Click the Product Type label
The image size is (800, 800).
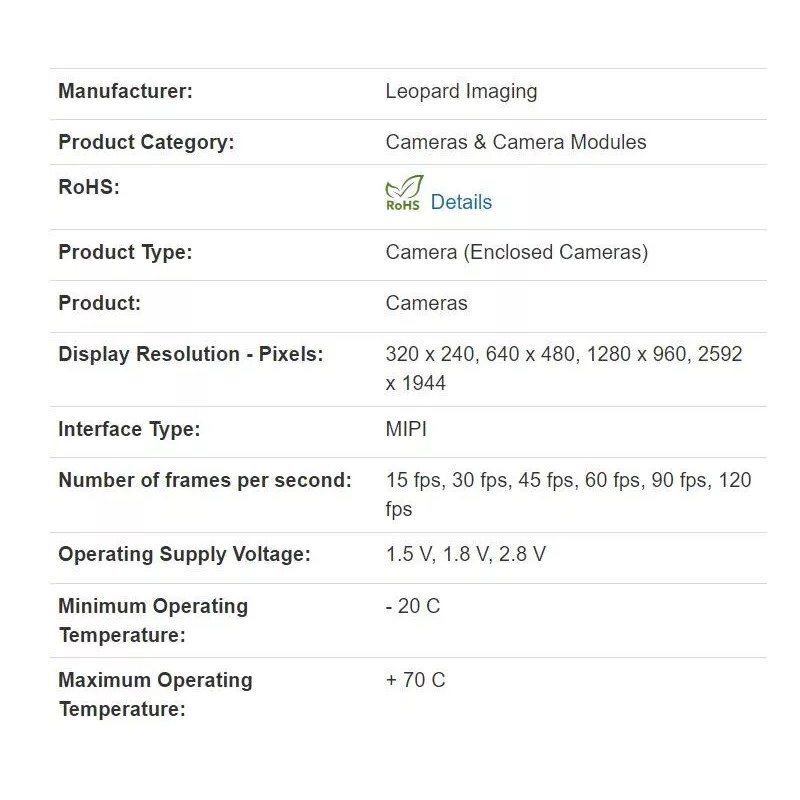pyautogui.click(x=125, y=252)
